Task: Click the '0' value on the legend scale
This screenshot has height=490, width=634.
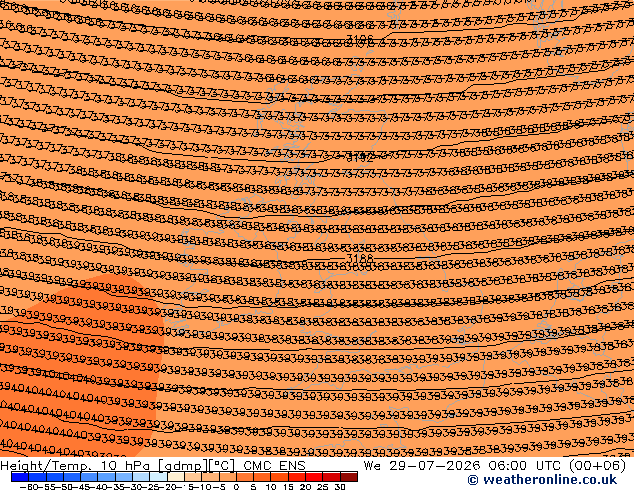Action: click(236, 487)
